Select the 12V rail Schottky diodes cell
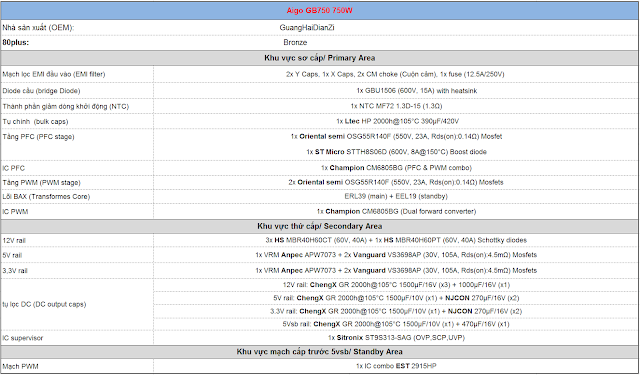 click(x=396, y=240)
